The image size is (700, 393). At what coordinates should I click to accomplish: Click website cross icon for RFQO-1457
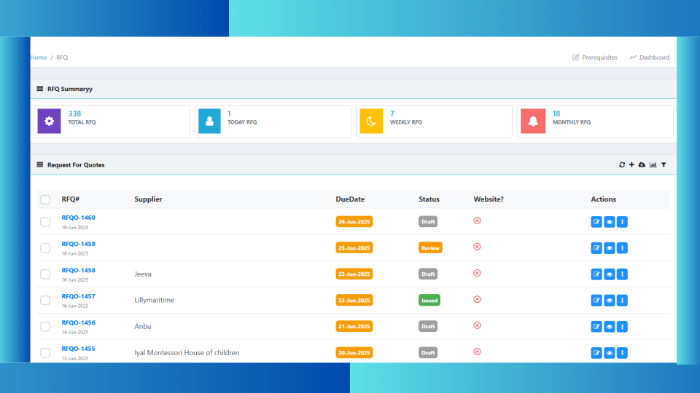477,299
